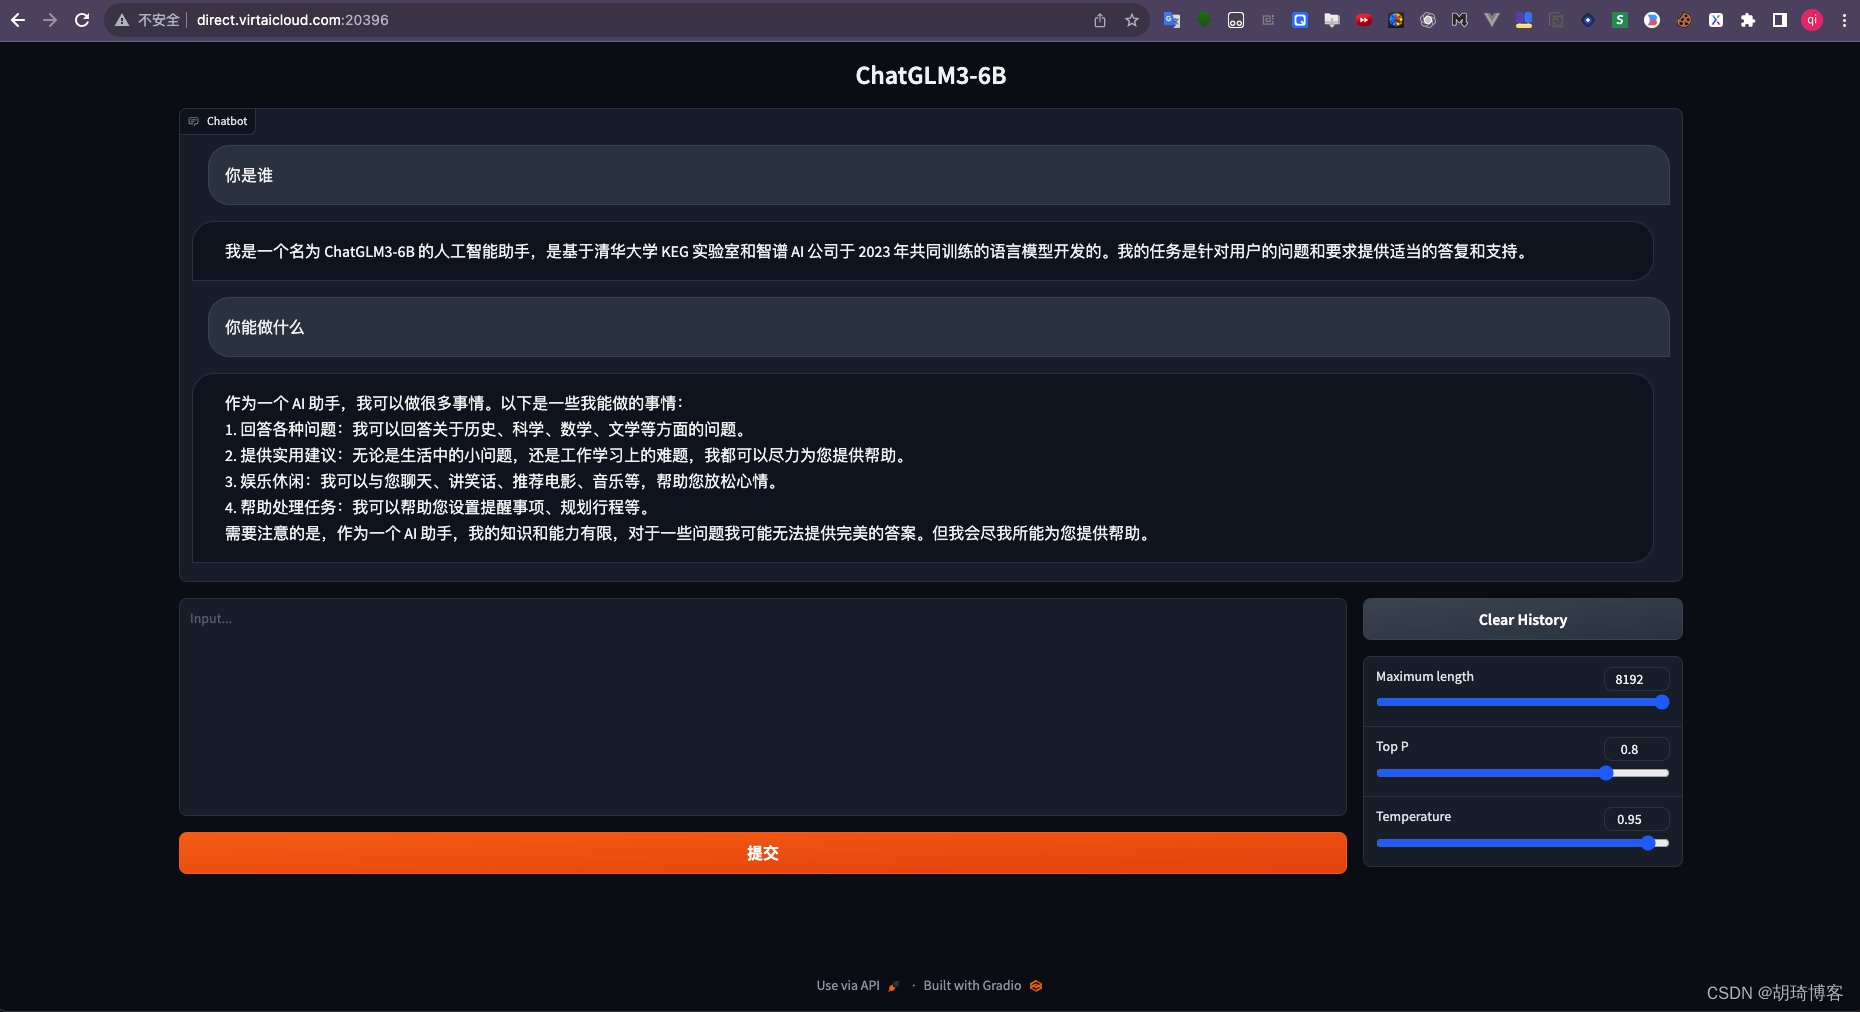Click reply line 3. 娱乐休闲
Image resolution: width=1860 pixels, height=1012 pixels.
pyautogui.click(x=504, y=481)
